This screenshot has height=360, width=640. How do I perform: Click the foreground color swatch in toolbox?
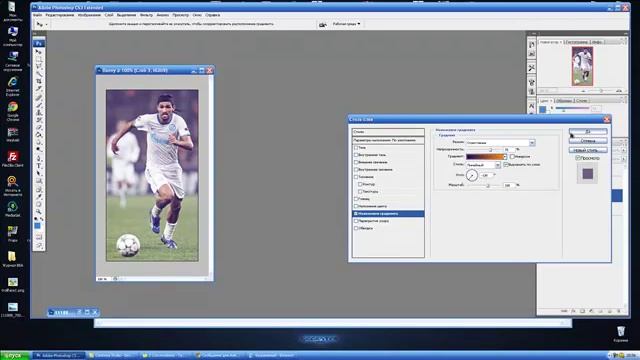point(37,226)
